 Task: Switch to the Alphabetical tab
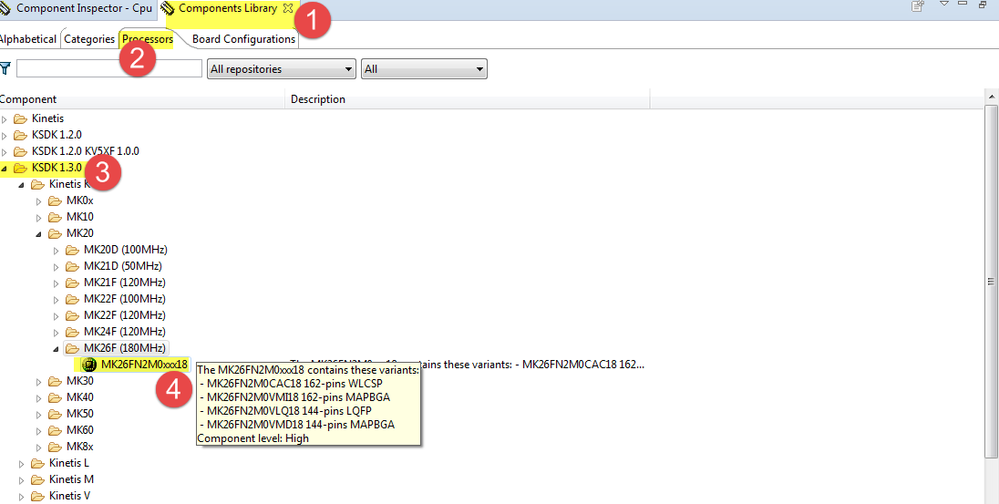pos(29,39)
